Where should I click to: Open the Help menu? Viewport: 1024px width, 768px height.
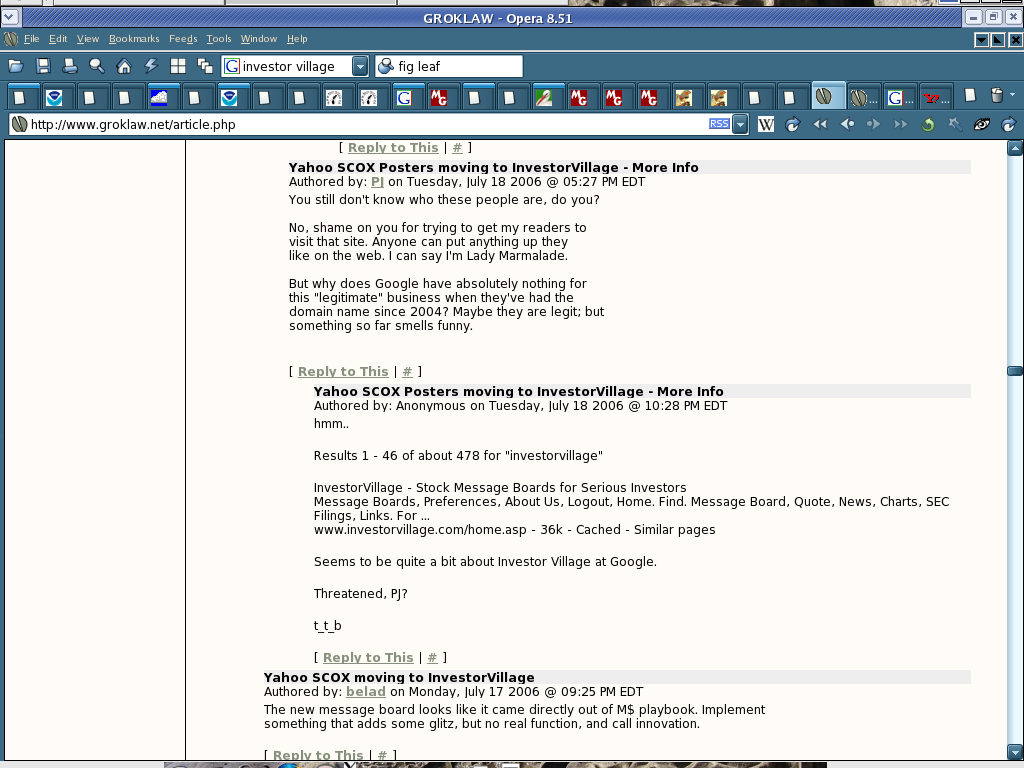(297, 39)
